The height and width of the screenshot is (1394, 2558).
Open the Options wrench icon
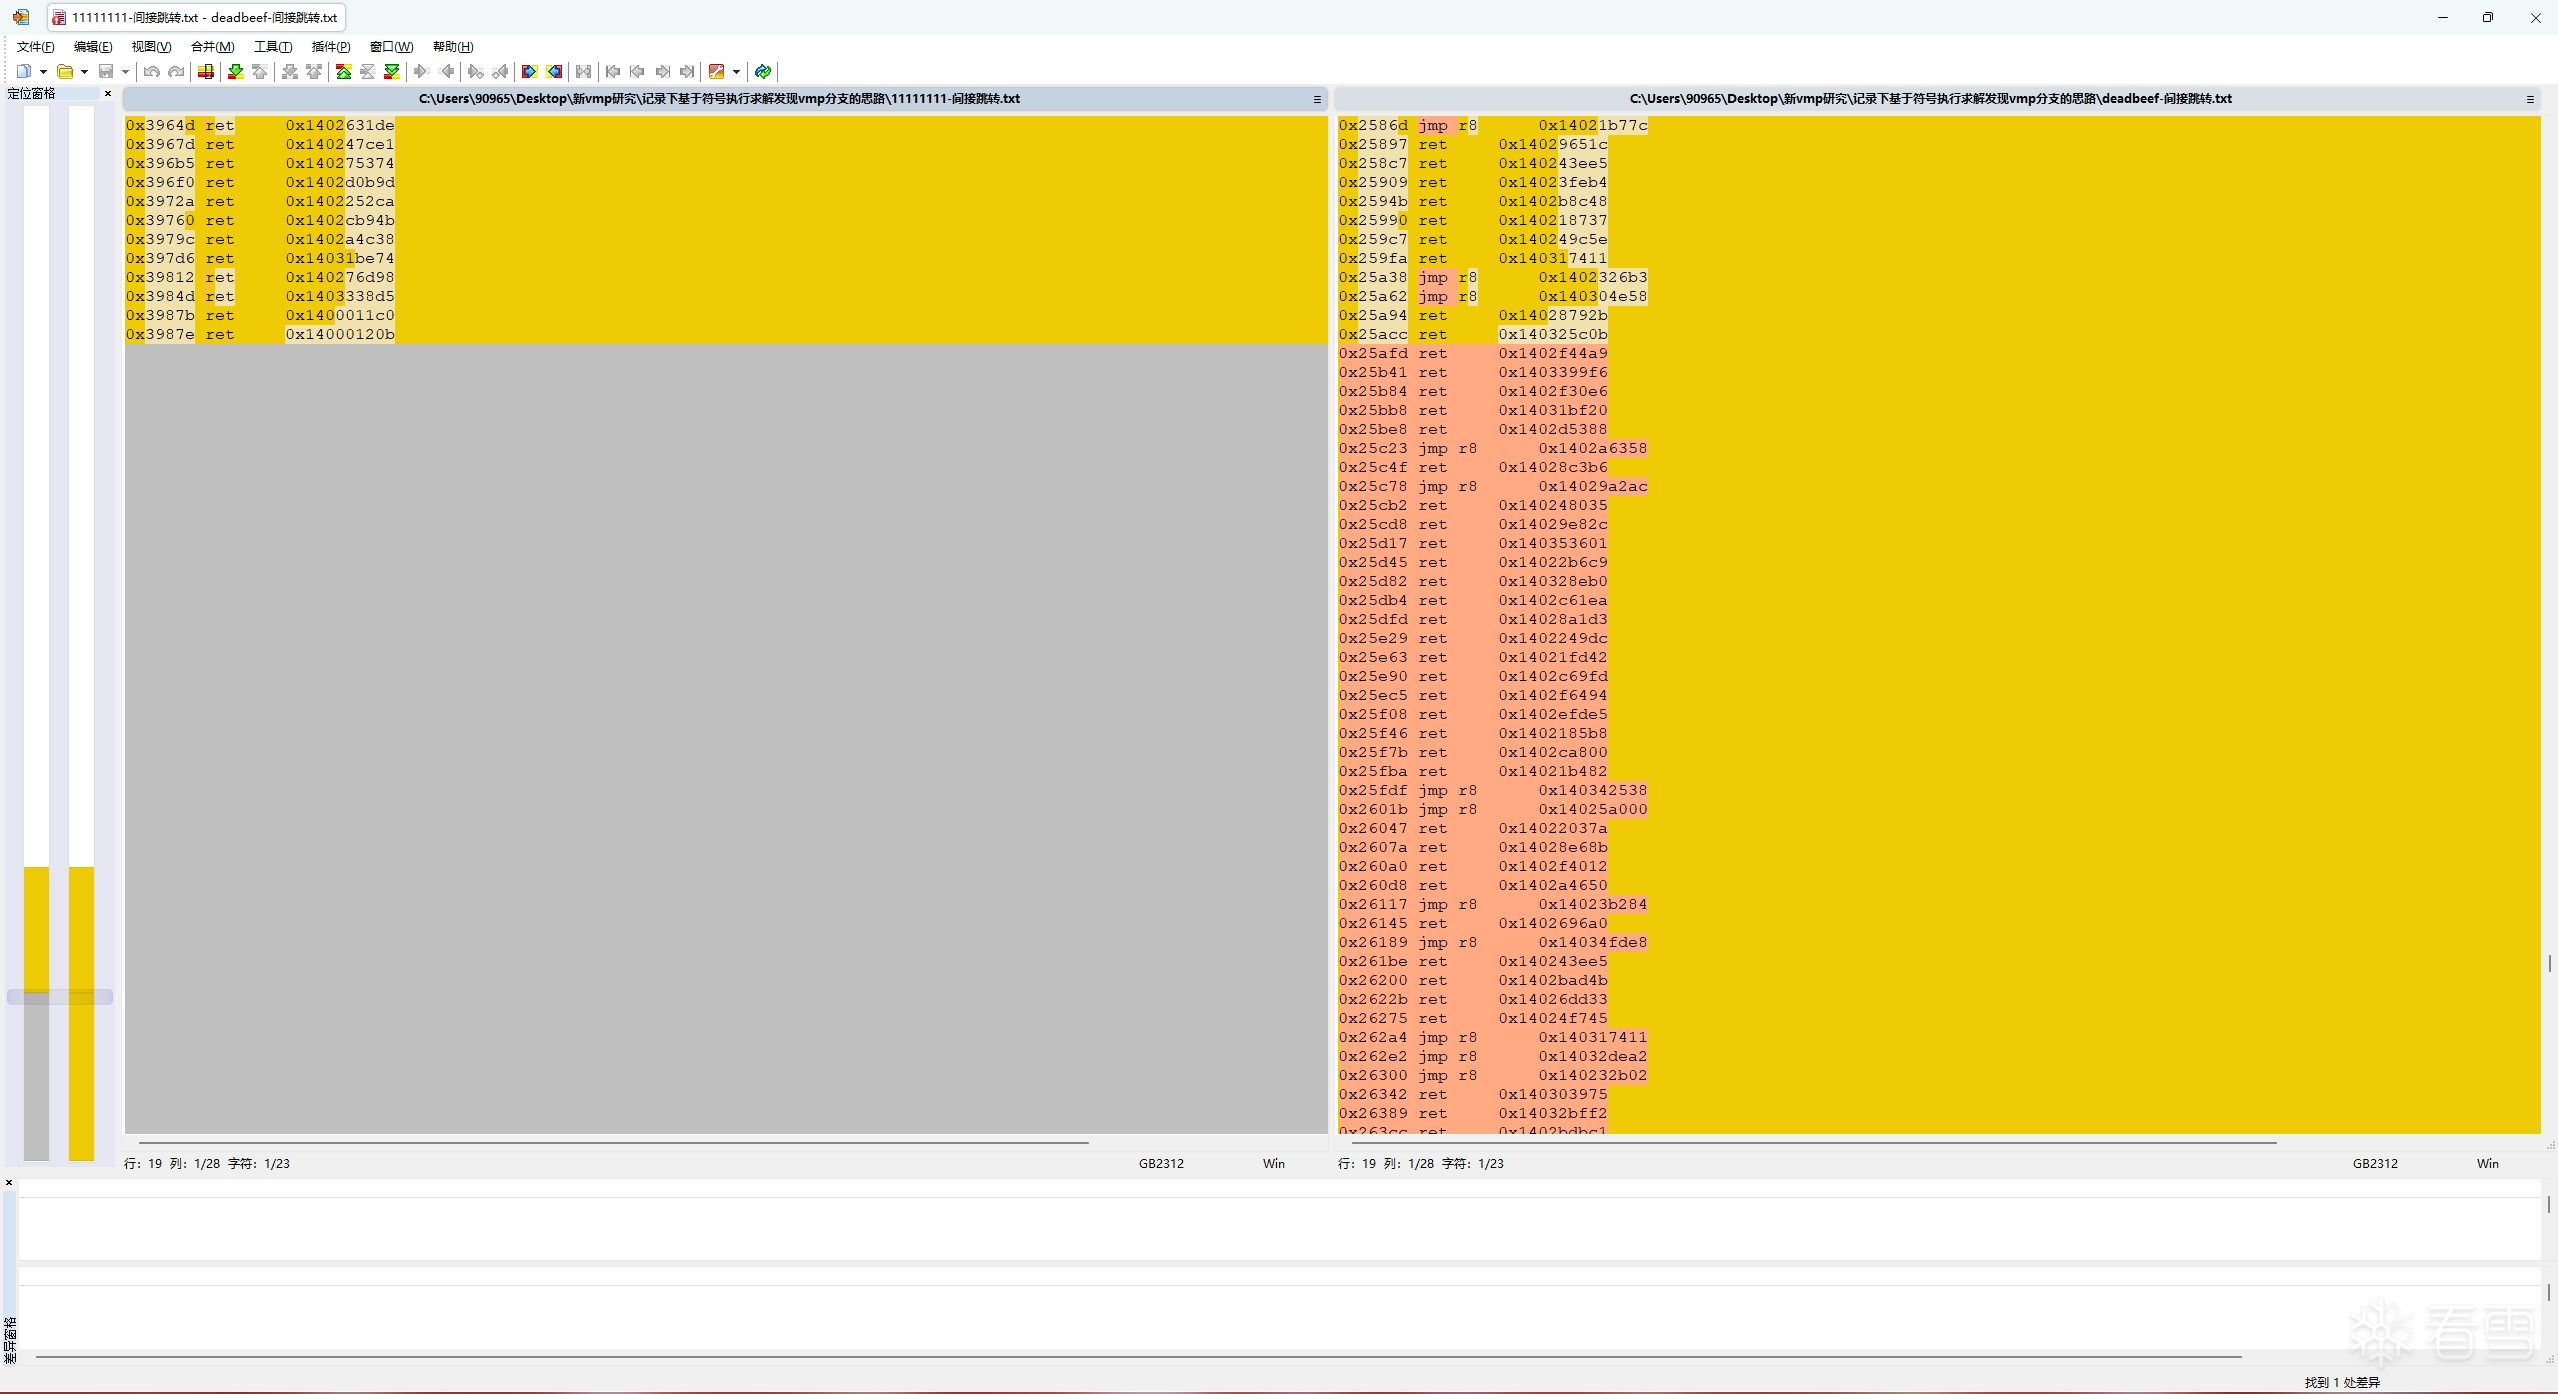click(x=716, y=71)
